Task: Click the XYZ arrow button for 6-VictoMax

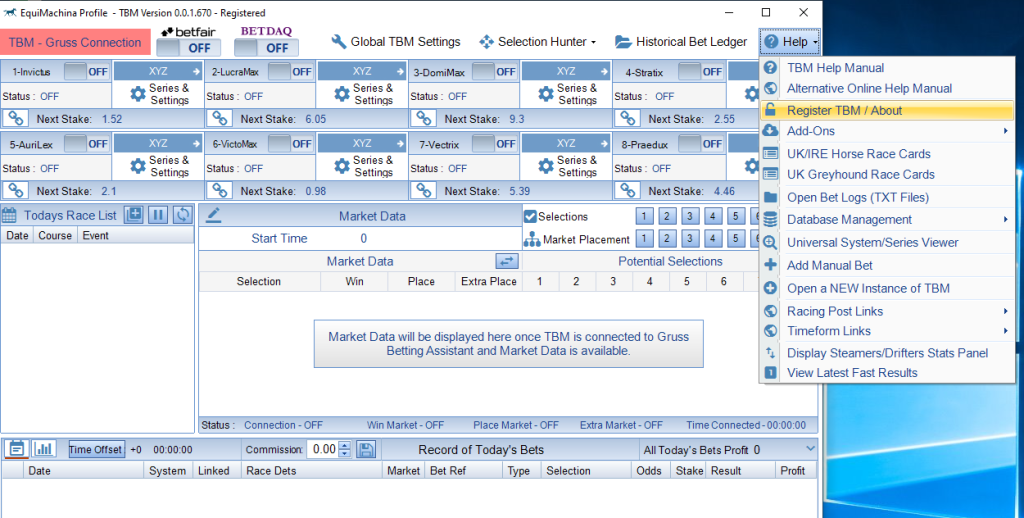Action: [x=362, y=143]
